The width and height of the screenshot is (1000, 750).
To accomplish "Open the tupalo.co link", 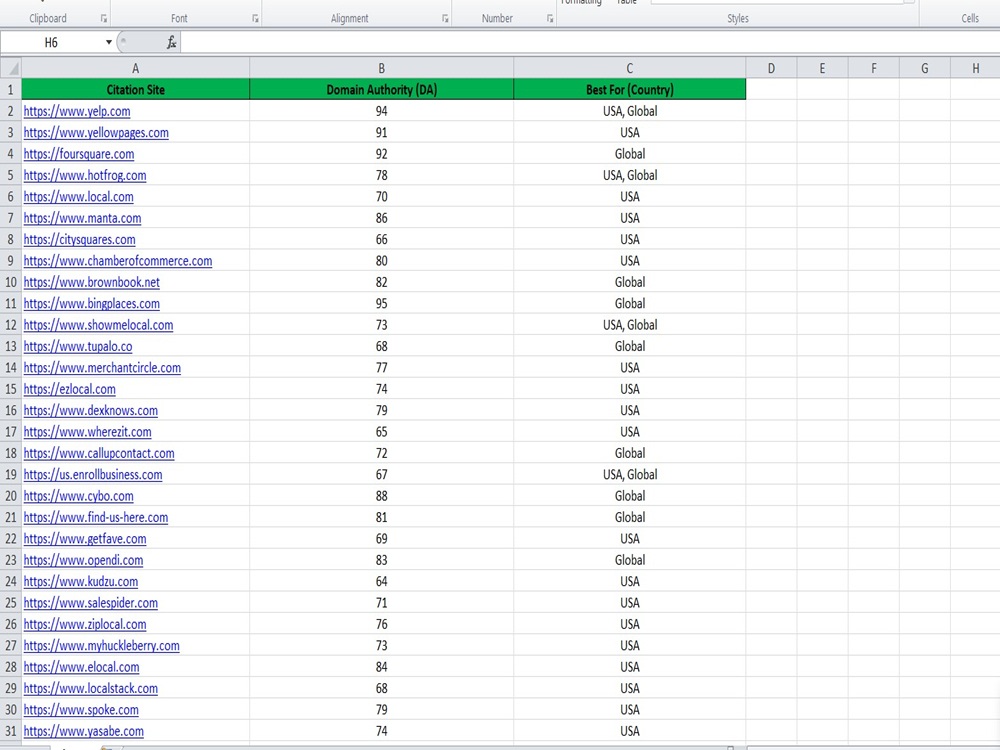I will [x=78, y=346].
